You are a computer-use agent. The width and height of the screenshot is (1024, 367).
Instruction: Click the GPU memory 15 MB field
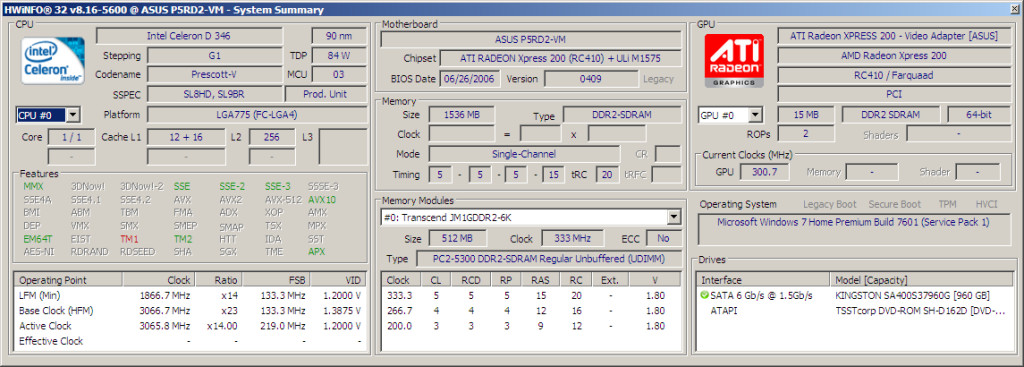point(807,115)
